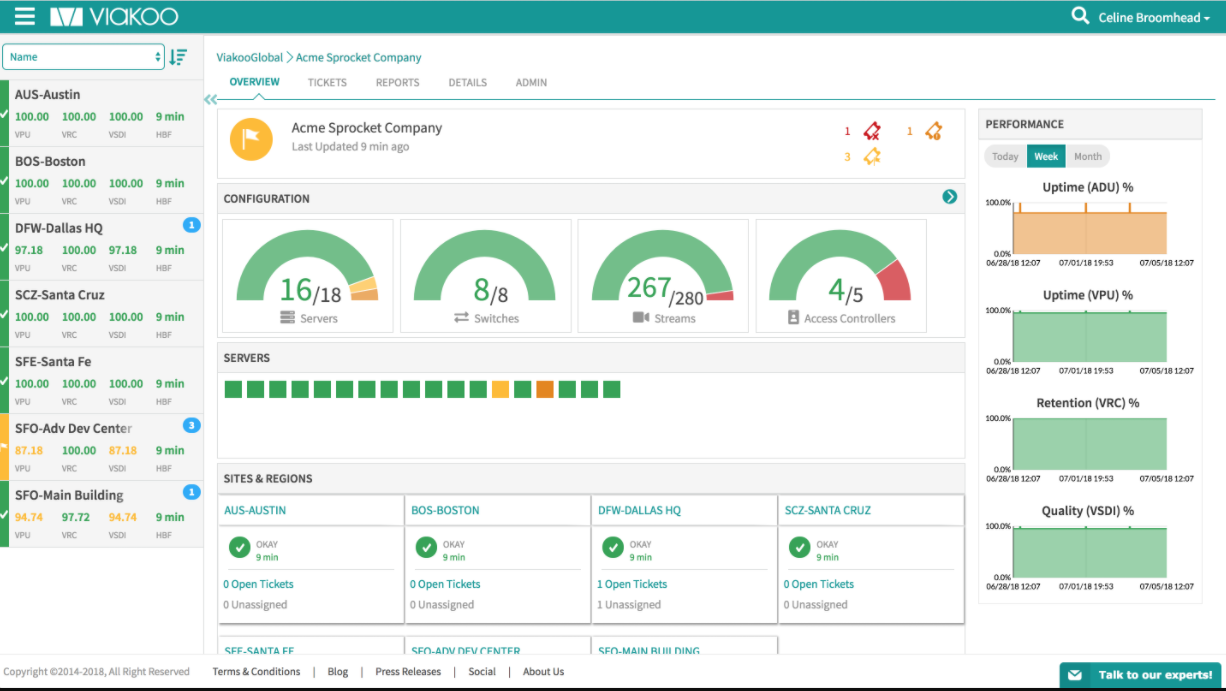1226x691 pixels.
Task: Click the orange flag company icon
Action: pos(251,139)
